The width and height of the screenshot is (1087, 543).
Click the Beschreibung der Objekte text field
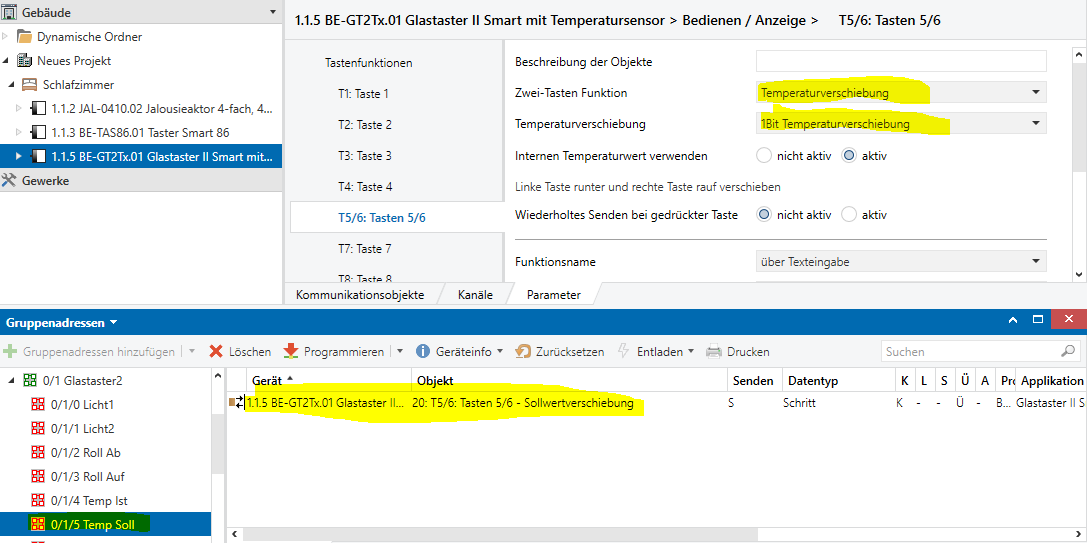901,62
